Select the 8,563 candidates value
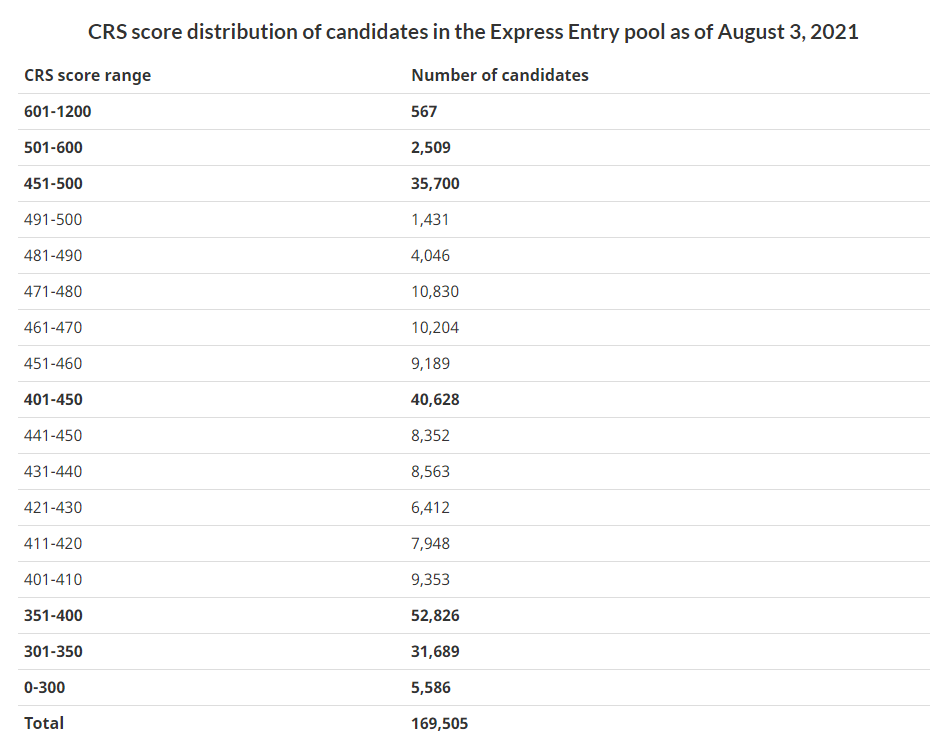 431,471
